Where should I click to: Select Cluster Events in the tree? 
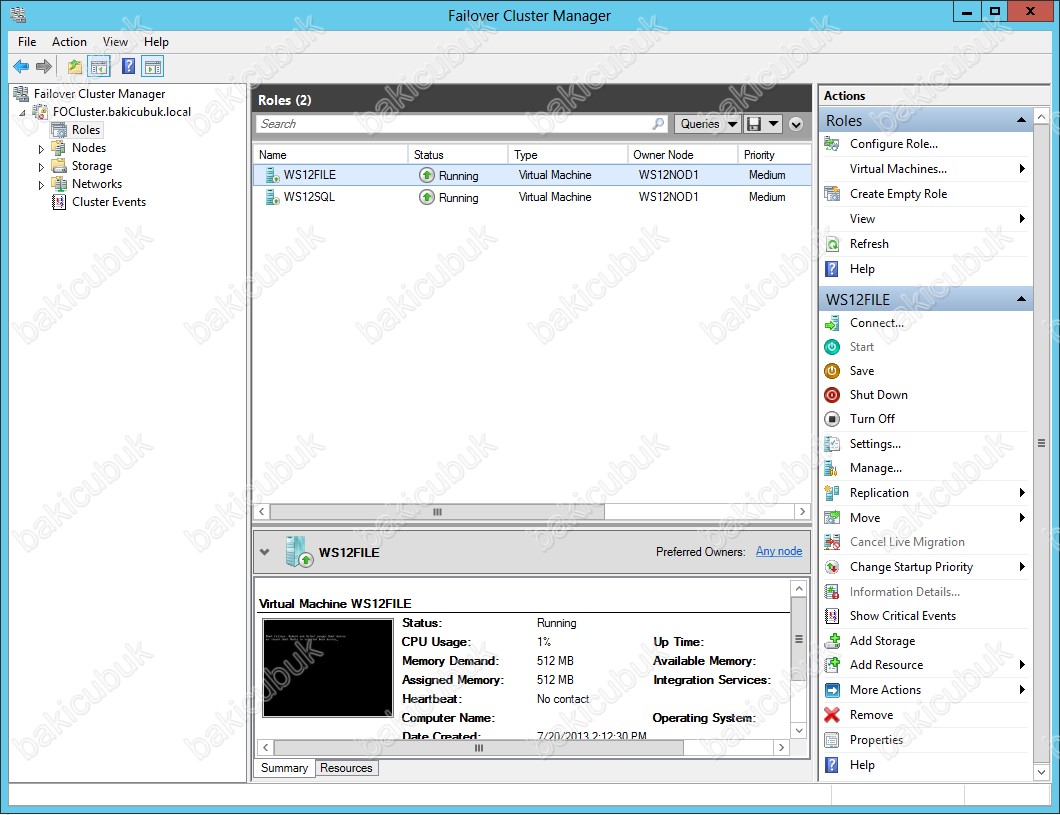(x=109, y=202)
